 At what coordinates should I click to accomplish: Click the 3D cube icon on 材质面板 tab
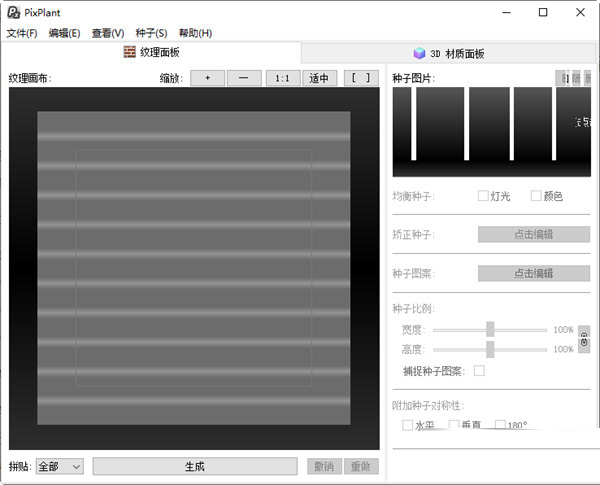click(x=420, y=53)
